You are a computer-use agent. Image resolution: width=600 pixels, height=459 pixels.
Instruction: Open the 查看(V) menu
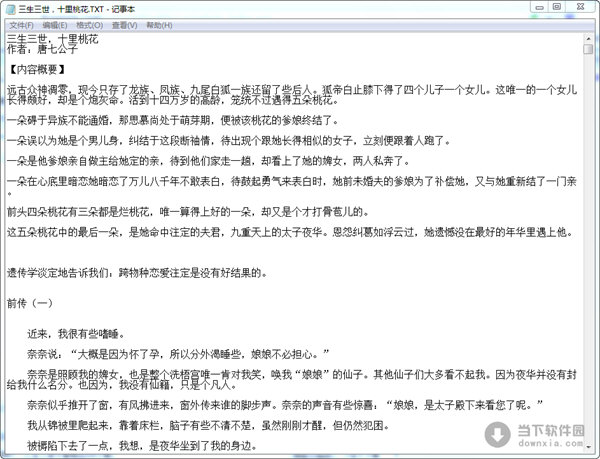[x=124, y=25]
